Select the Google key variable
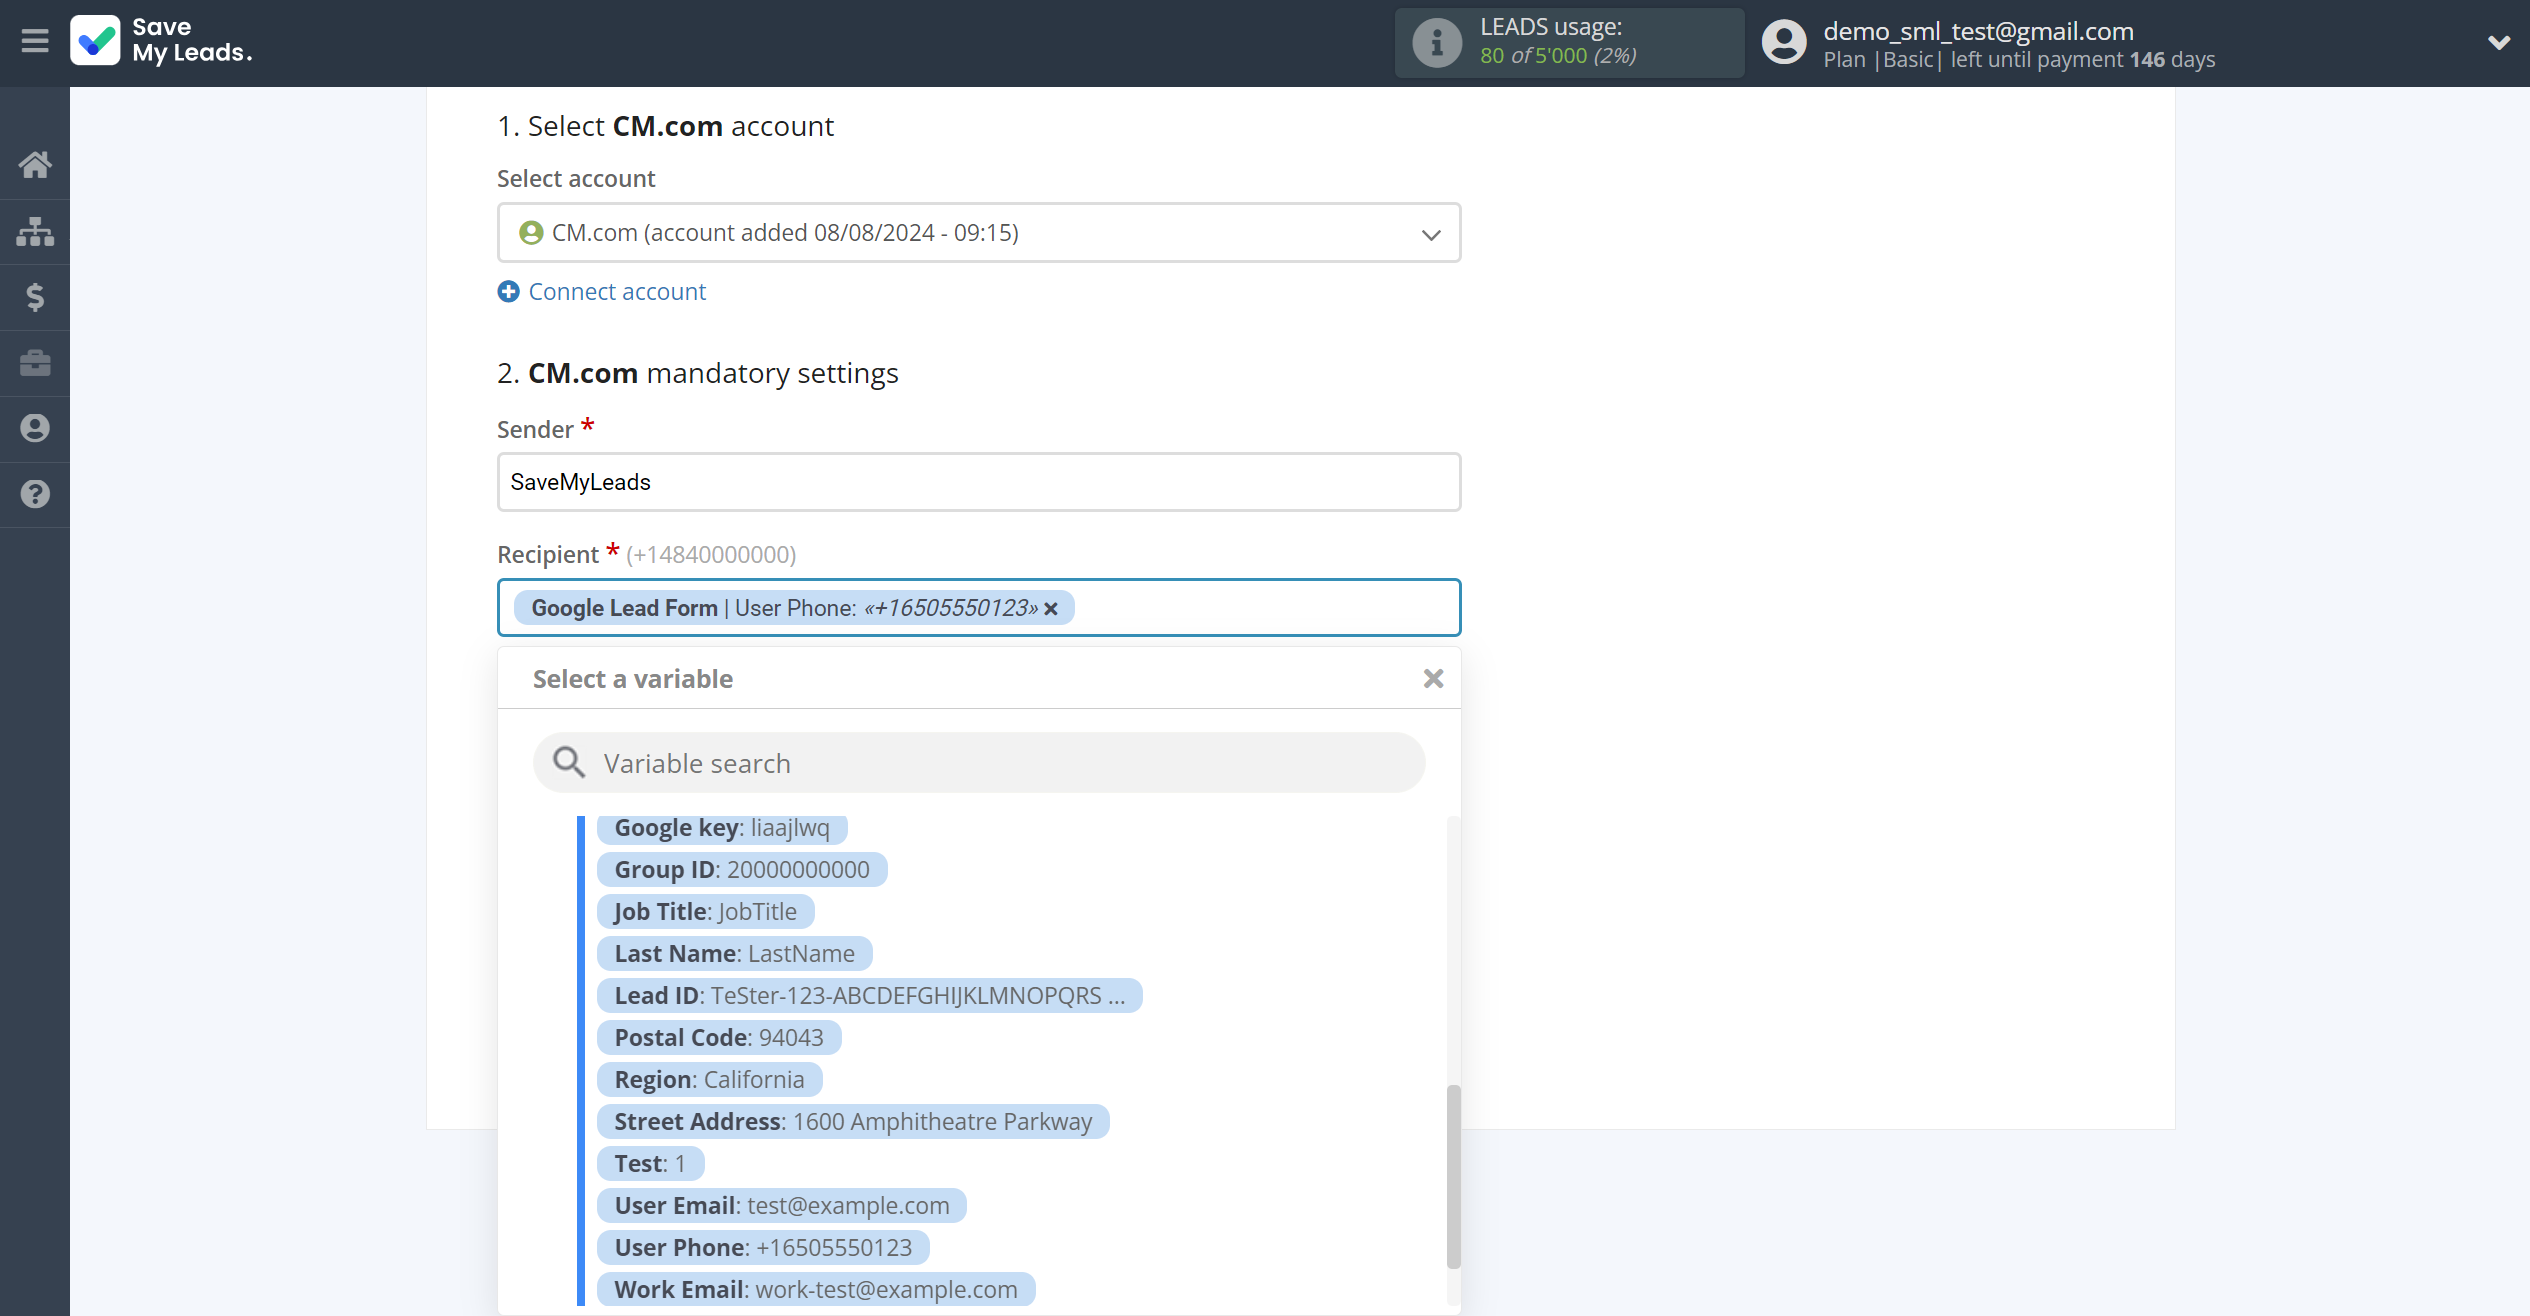 [722, 828]
